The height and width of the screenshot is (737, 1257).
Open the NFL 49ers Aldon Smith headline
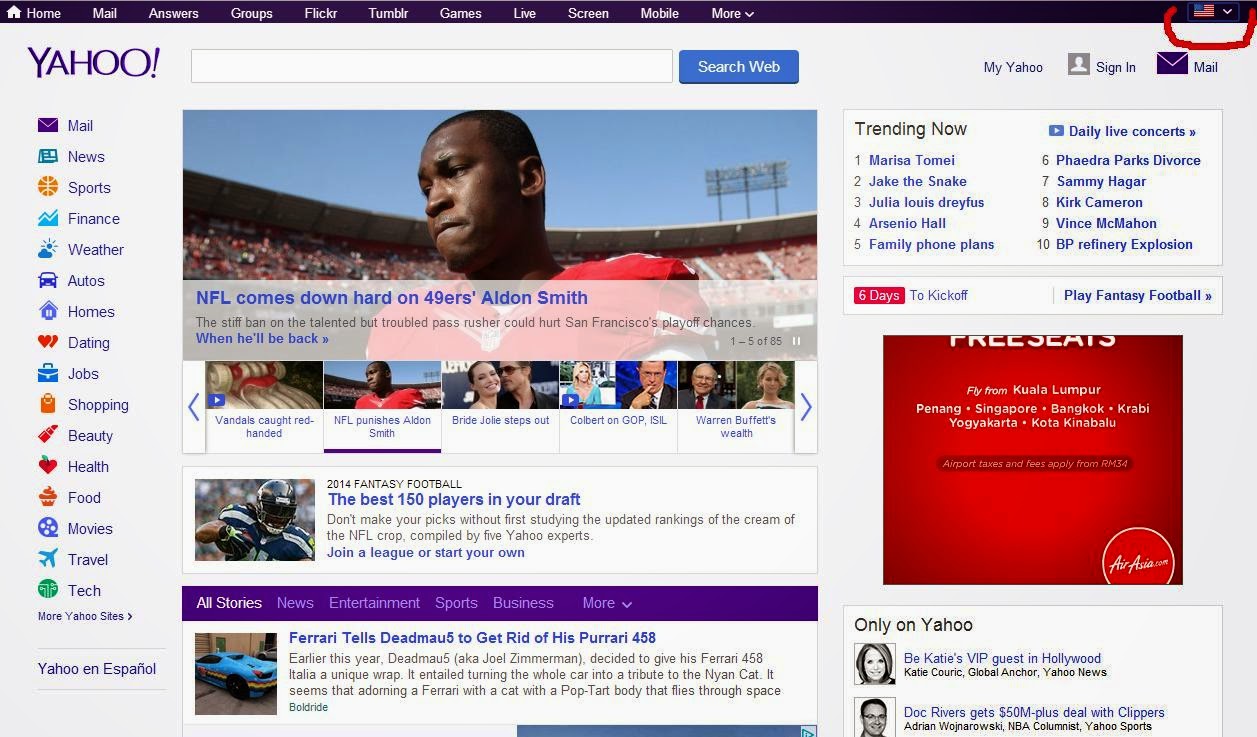pos(392,297)
